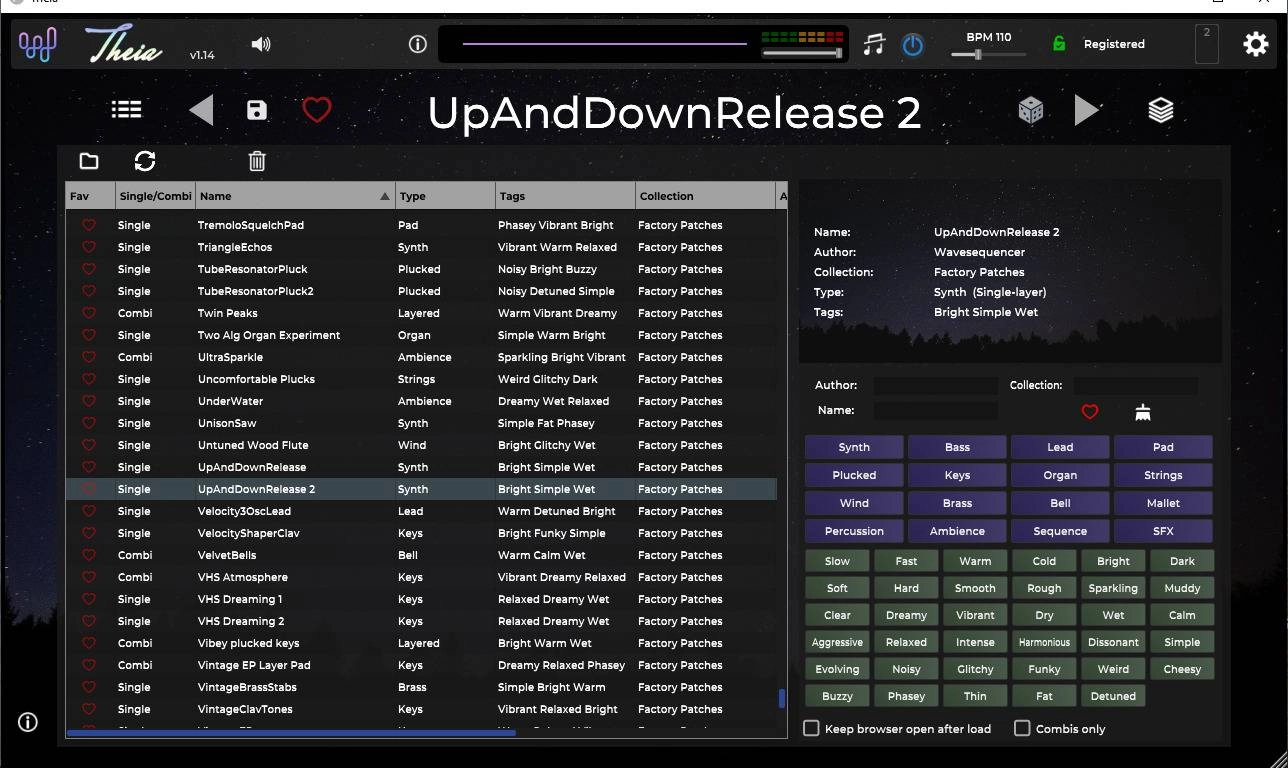Clear filters with the broom icon
This screenshot has height=768, width=1288.
1143,411
